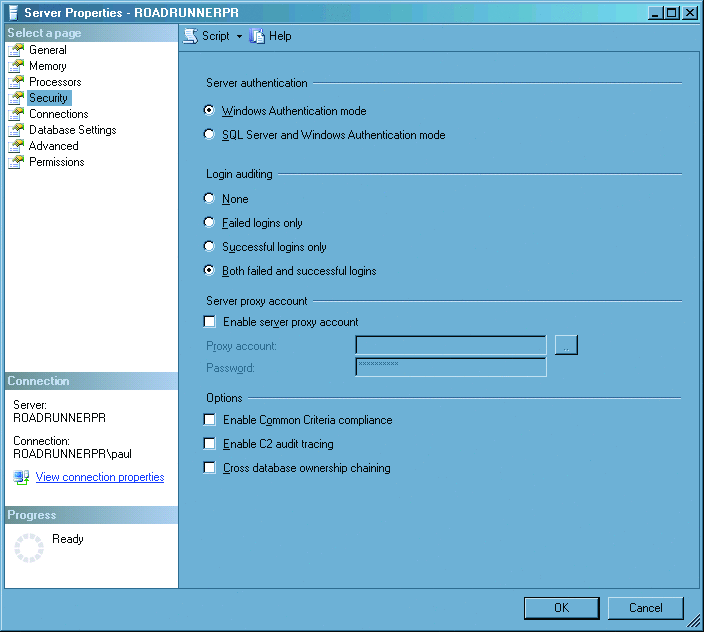Enable Common Criteria compliance
Viewport: 704px width, 632px height.
coord(209,419)
